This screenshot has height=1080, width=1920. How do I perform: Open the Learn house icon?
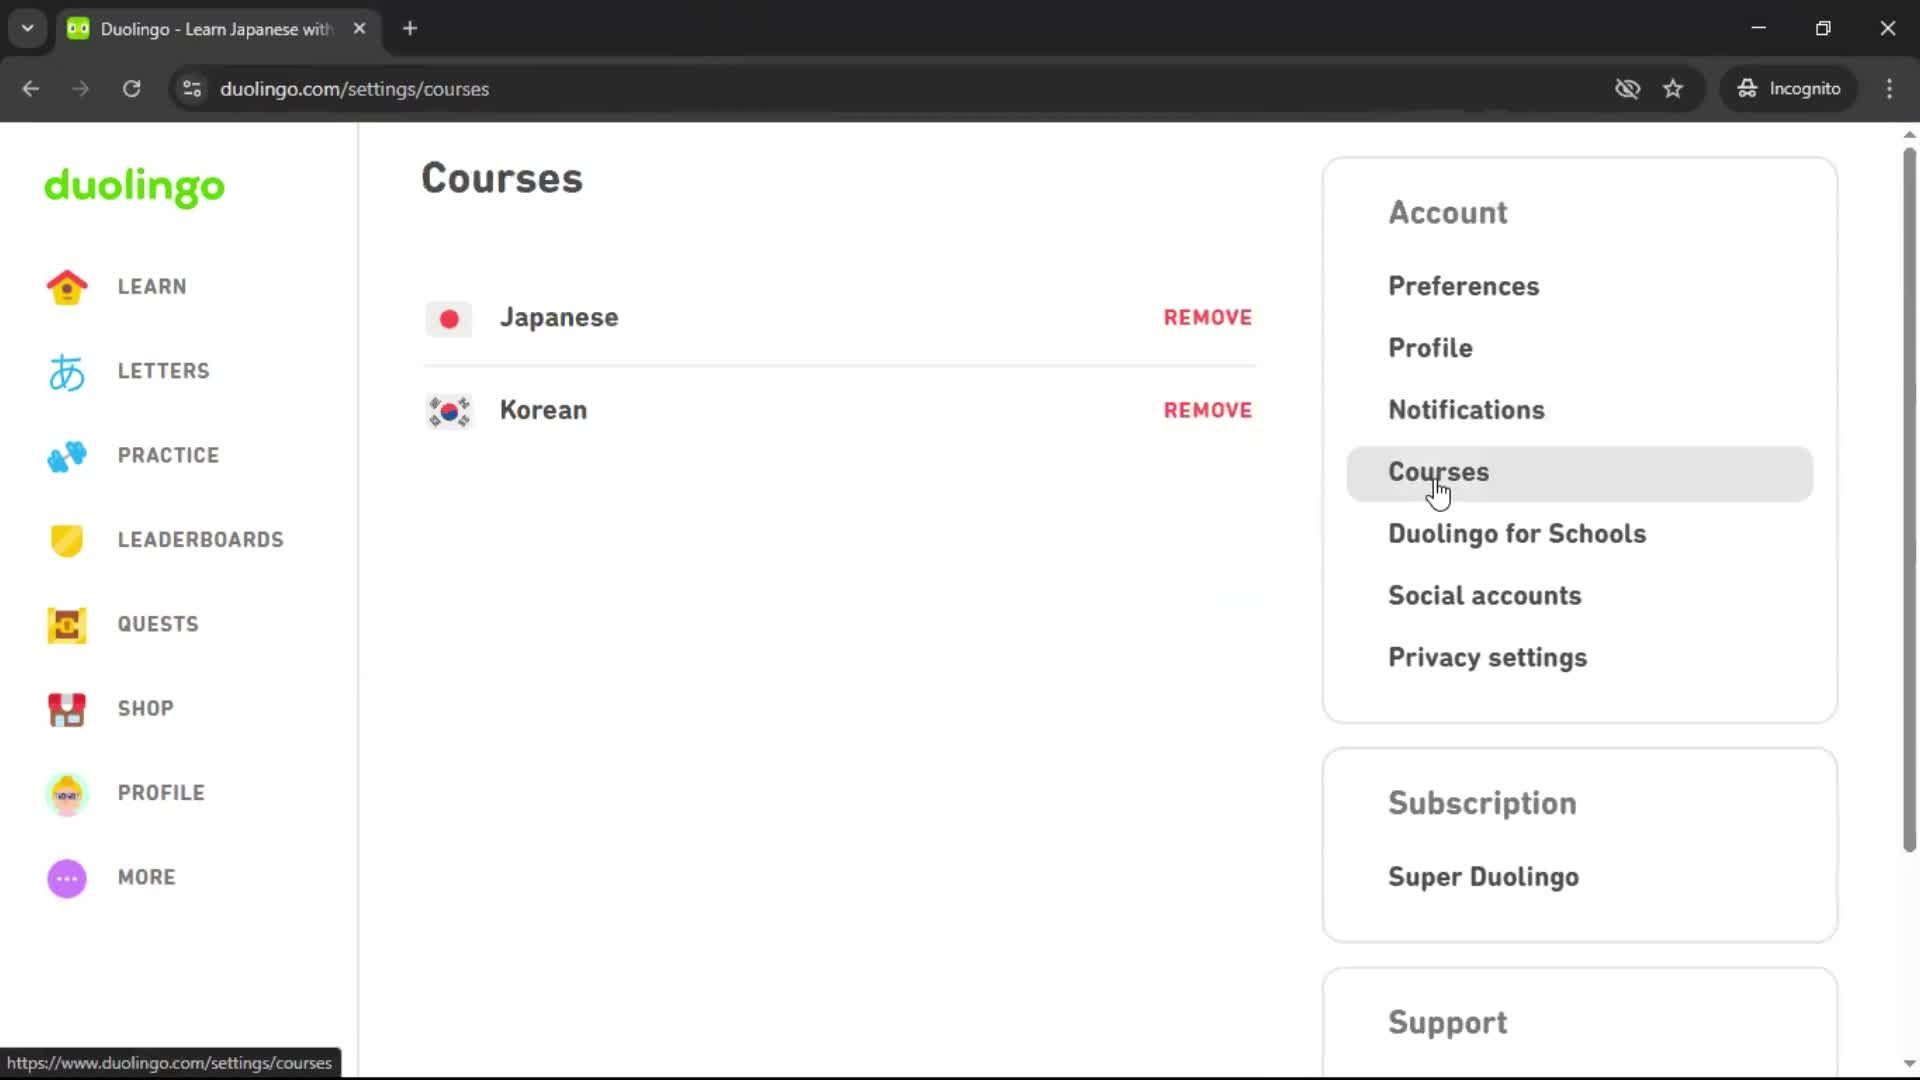[67, 287]
